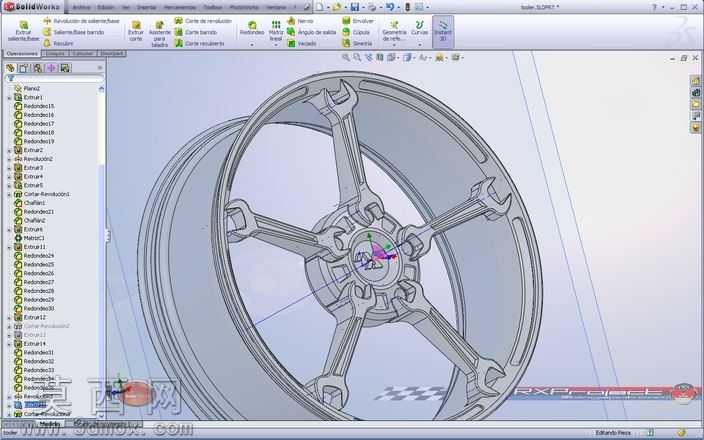Select Revolución de saliente/base tool

(81, 21)
